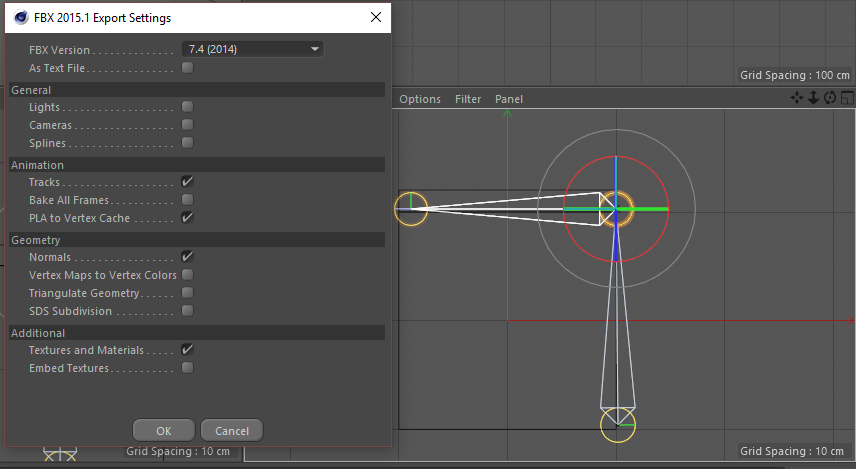Confirm export with the OK button
This screenshot has width=856, height=469.
[164, 431]
